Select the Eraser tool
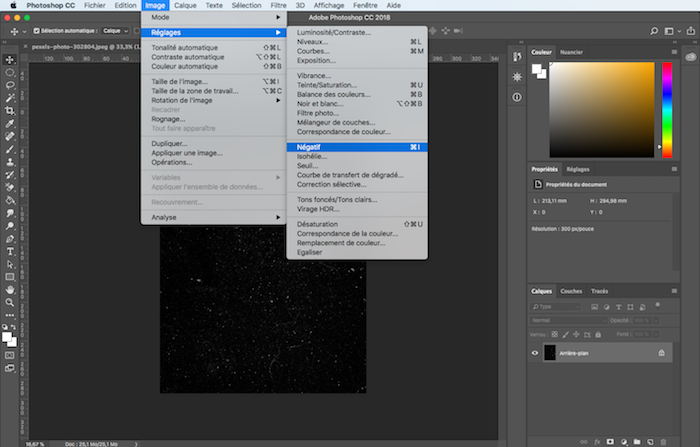The width and height of the screenshot is (700, 447). click(x=10, y=187)
